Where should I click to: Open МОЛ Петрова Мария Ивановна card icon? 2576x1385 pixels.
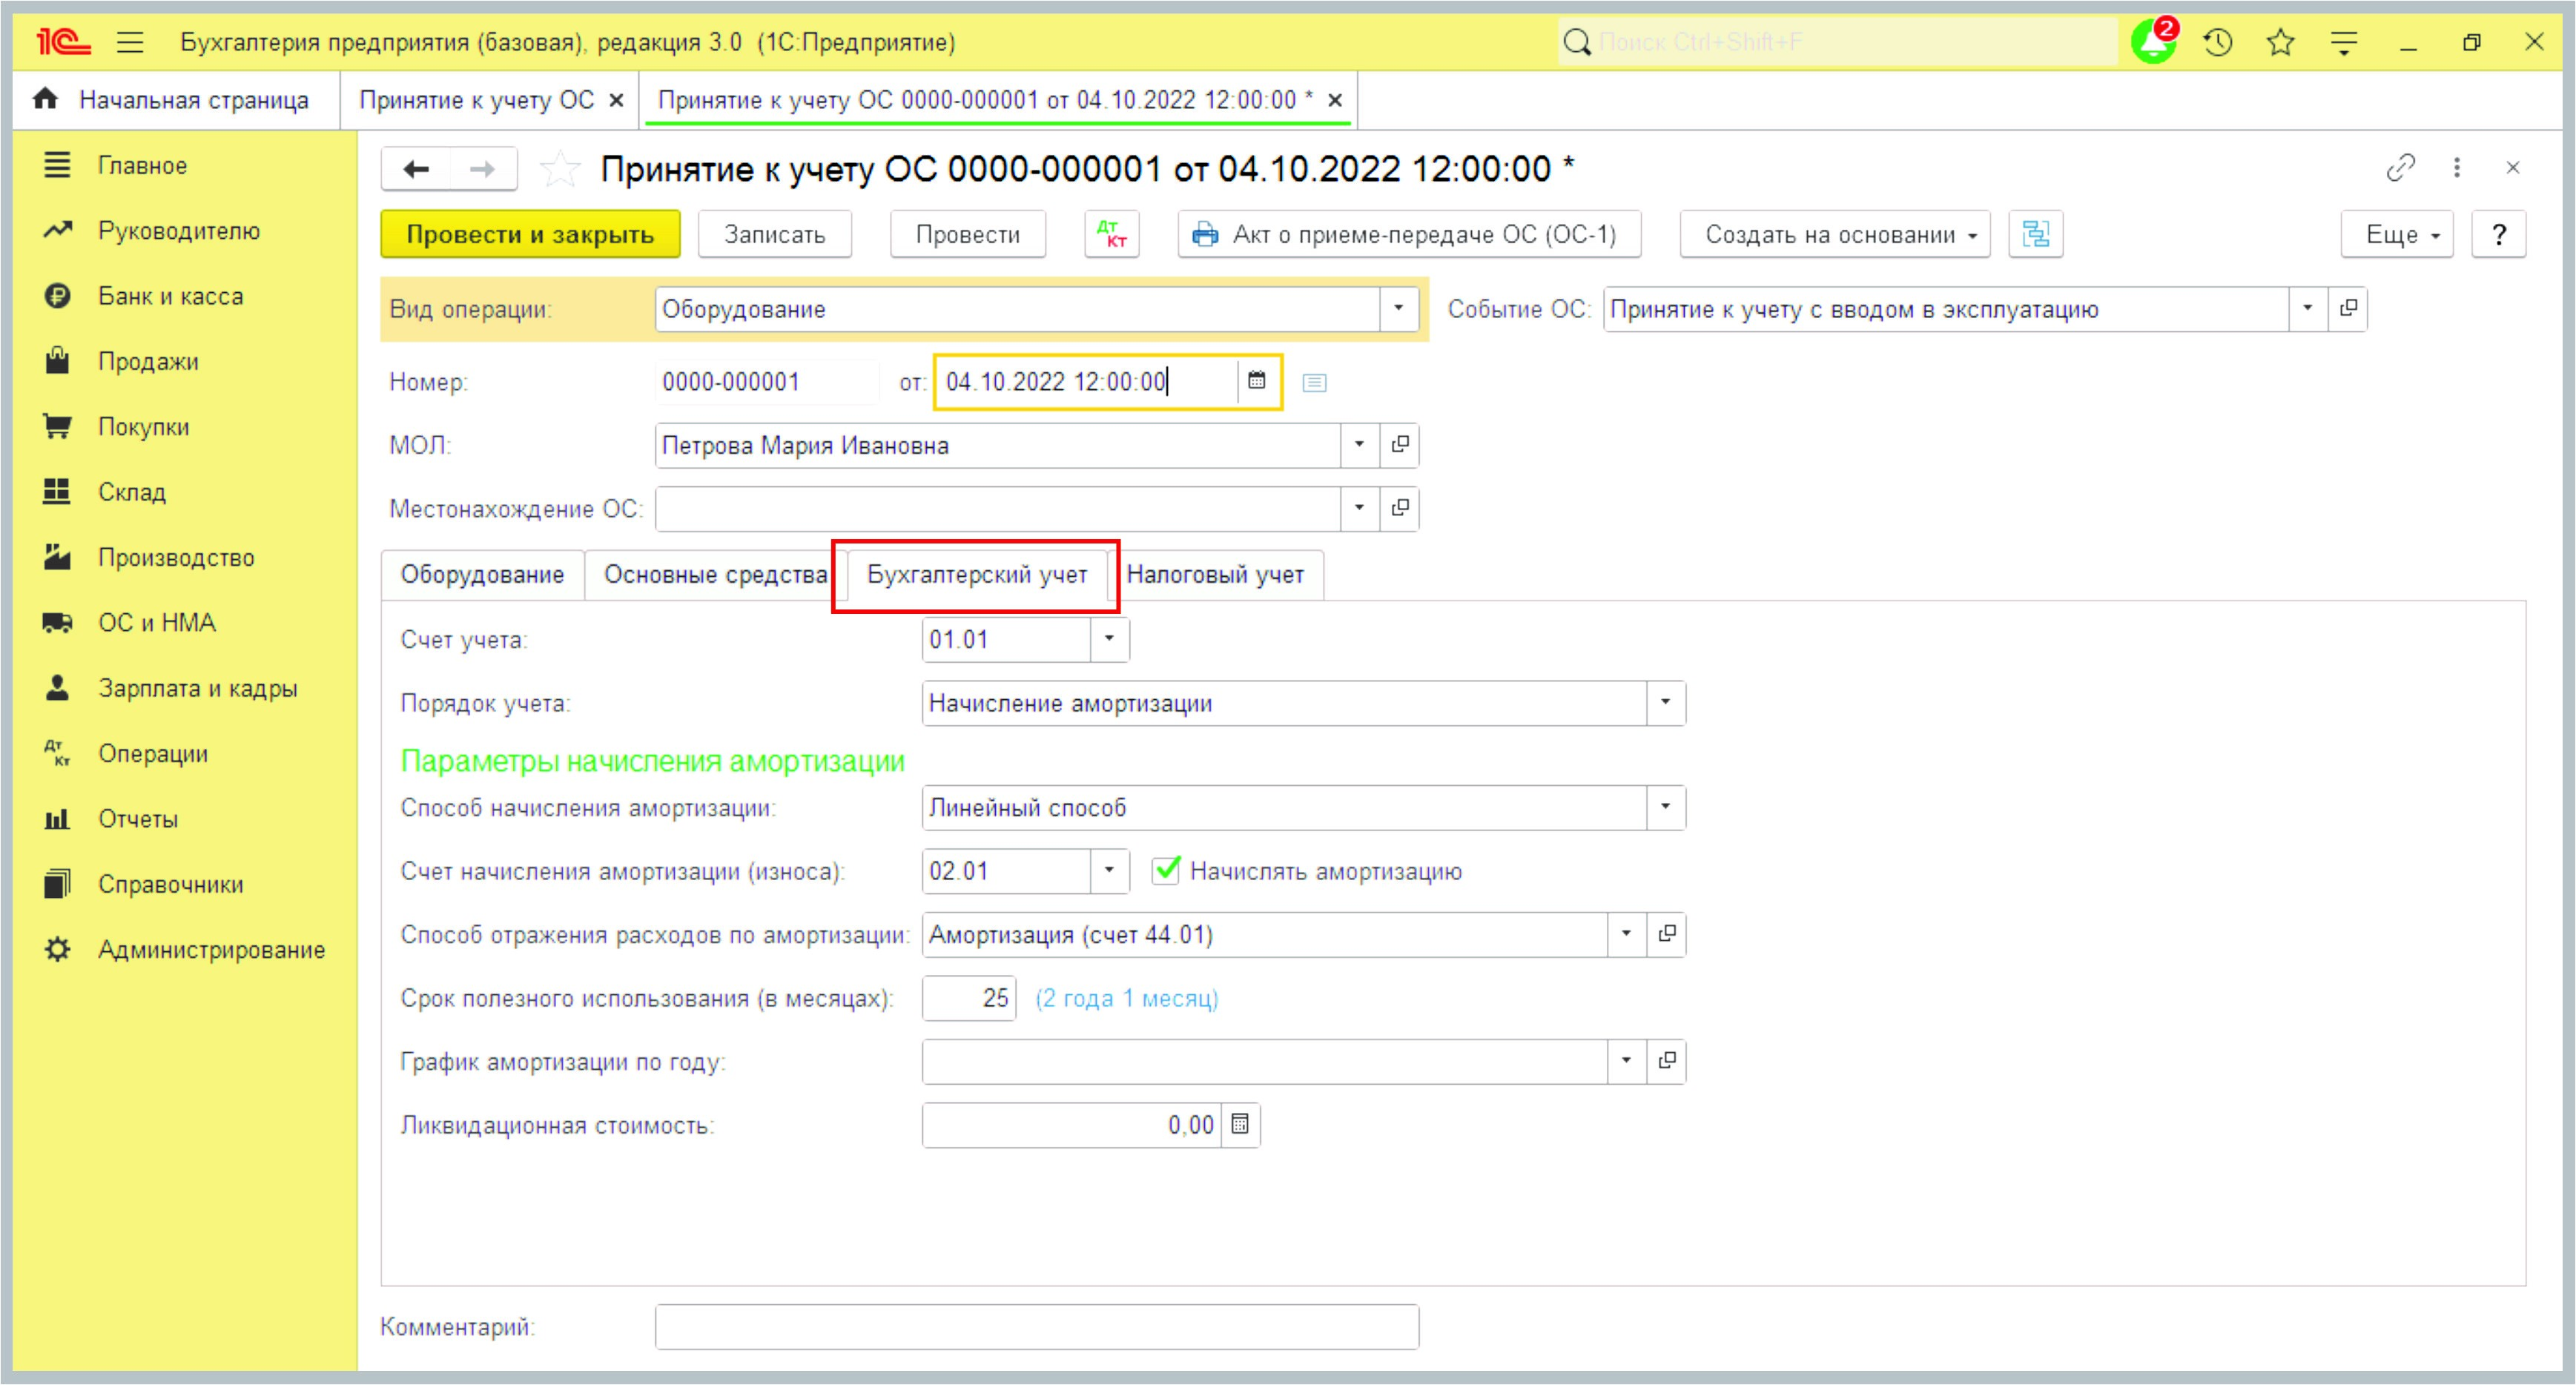(1400, 445)
